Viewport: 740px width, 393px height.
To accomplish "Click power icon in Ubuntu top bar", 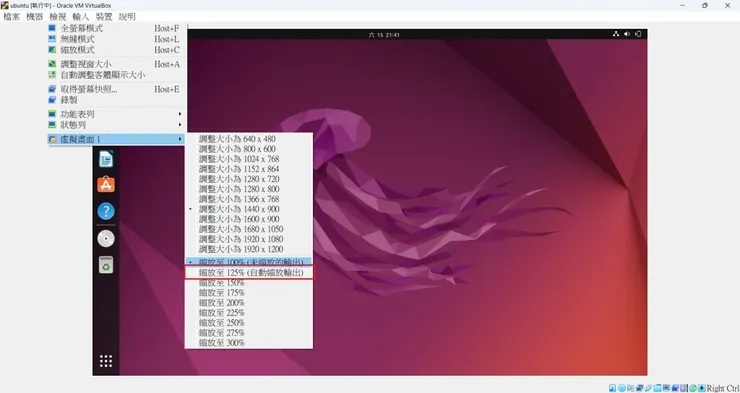I will coord(638,34).
